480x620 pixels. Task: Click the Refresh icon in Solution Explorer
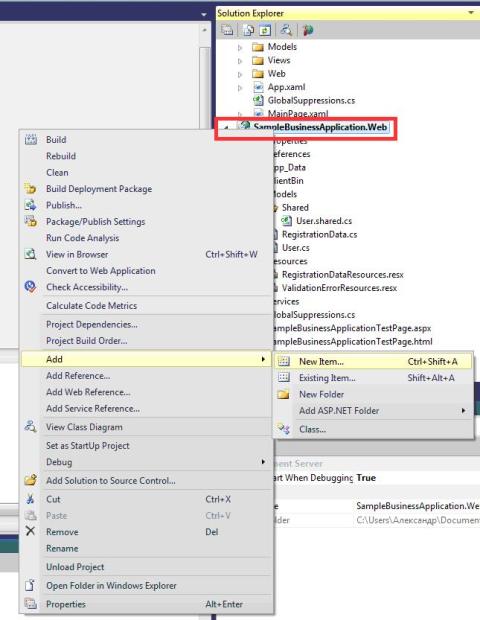click(x=265, y=30)
